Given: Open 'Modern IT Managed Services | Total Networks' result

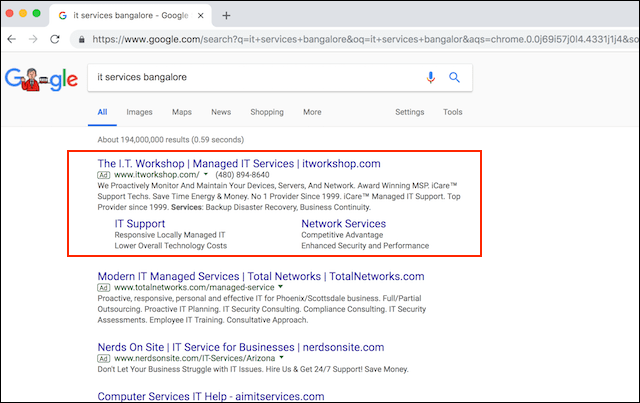Looking at the screenshot, I should (261, 276).
